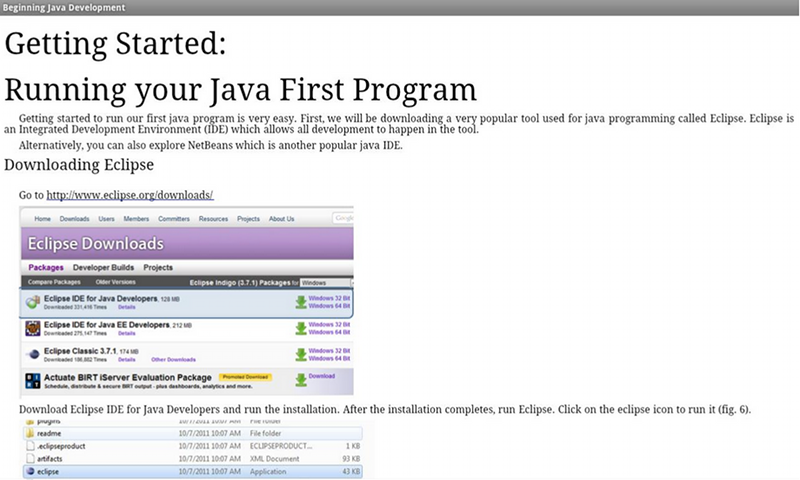Click the XML Document type cell for artifacts
This screenshot has width=800, height=480.
pyautogui.click(x=274, y=459)
